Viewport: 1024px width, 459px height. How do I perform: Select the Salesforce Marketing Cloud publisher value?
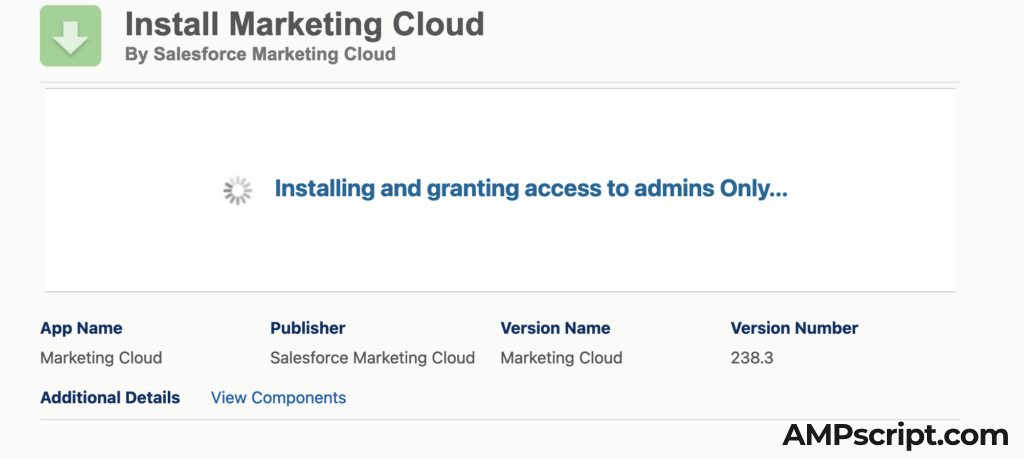(372, 358)
